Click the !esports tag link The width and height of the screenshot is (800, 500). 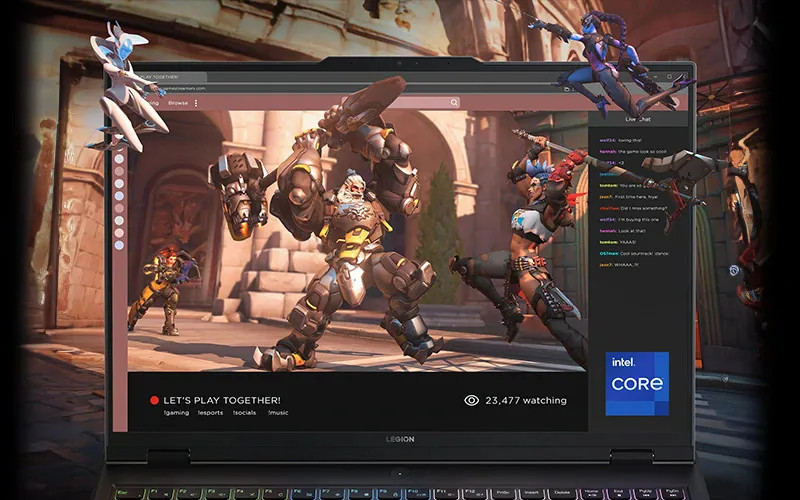pos(210,412)
